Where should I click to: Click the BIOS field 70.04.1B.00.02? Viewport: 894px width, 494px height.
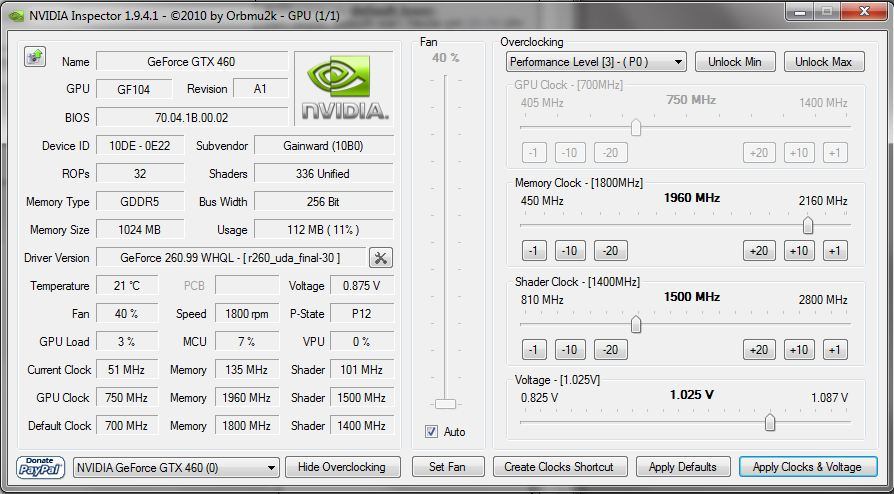pos(192,118)
